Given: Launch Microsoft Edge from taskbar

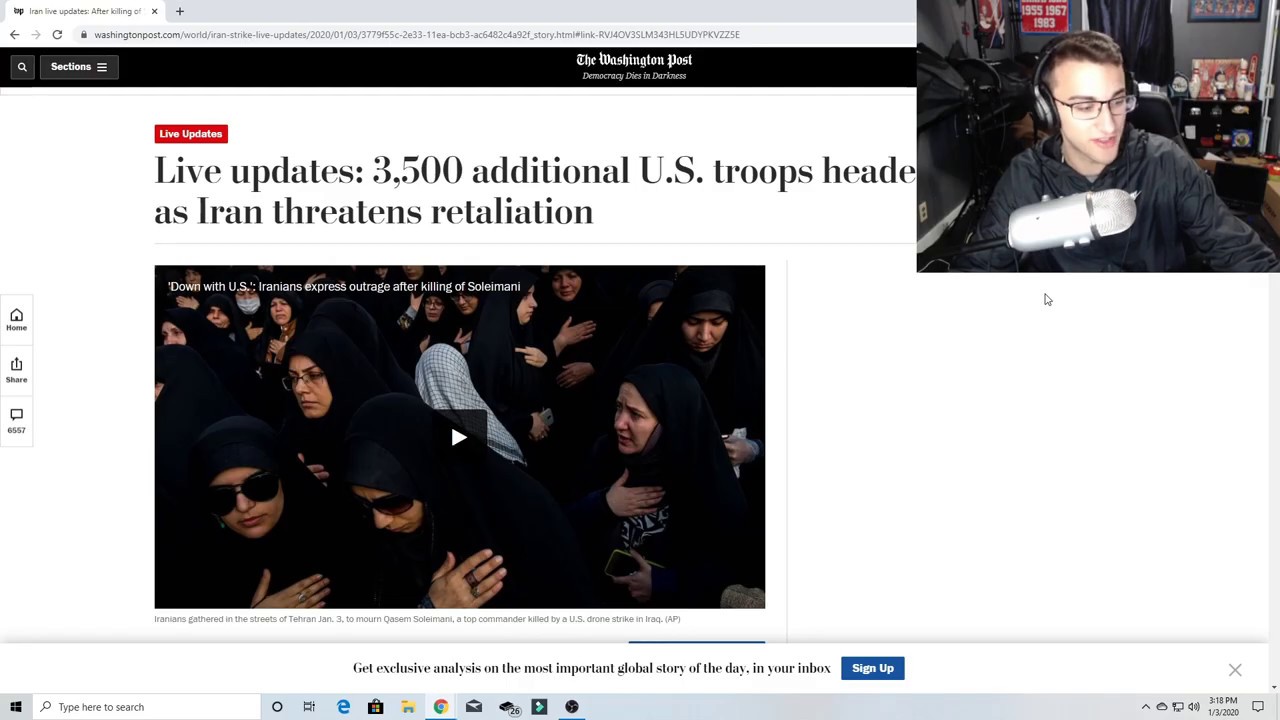Looking at the screenshot, I should (x=343, y=707).
